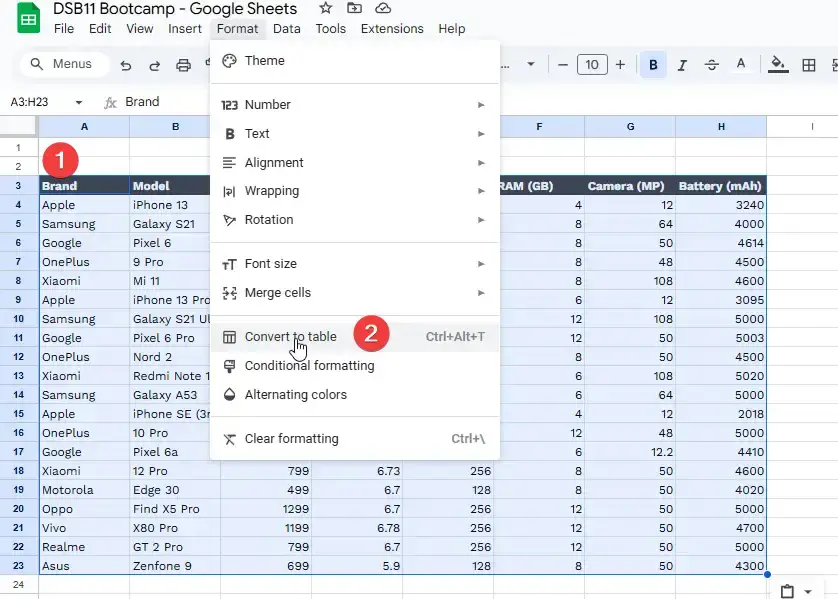Open the Tools menu
The image size is (838, 599).
[x=330, y=29]
